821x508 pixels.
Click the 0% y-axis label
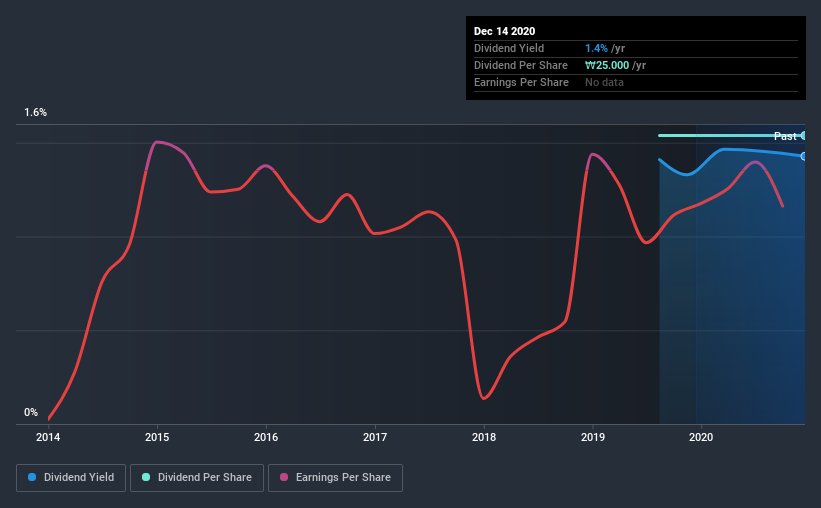[x=31, y=413]
